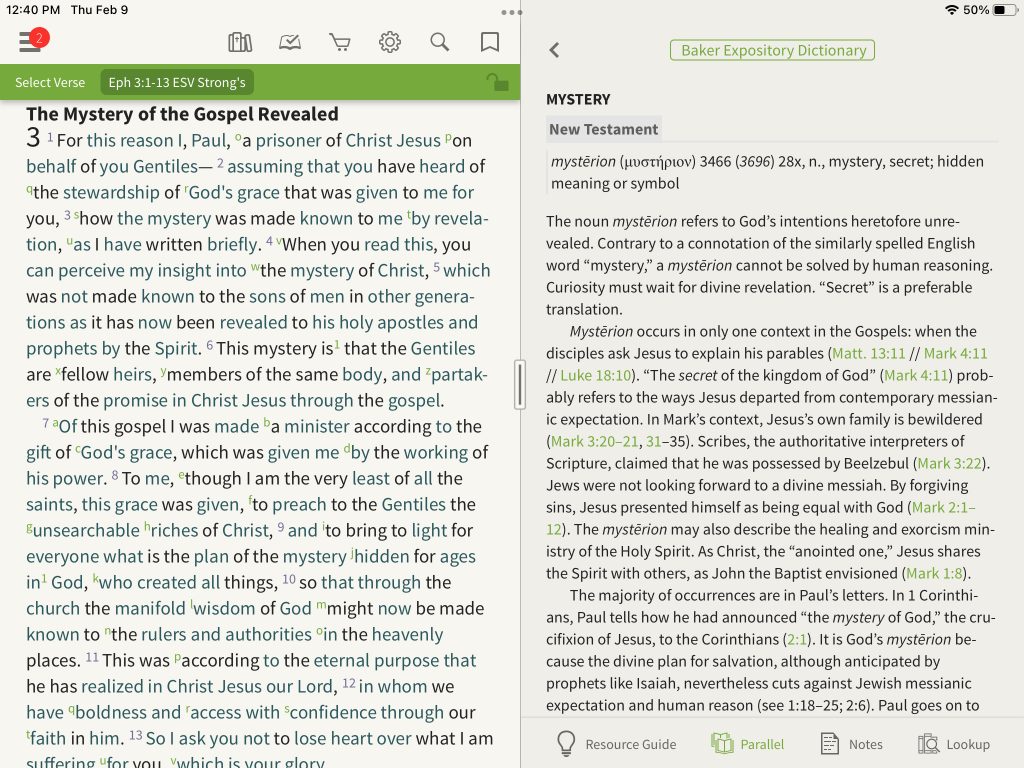This screenshot has height=768, width=1024.
Task: Open settings gear icon
Action: [x=390, y=42]
